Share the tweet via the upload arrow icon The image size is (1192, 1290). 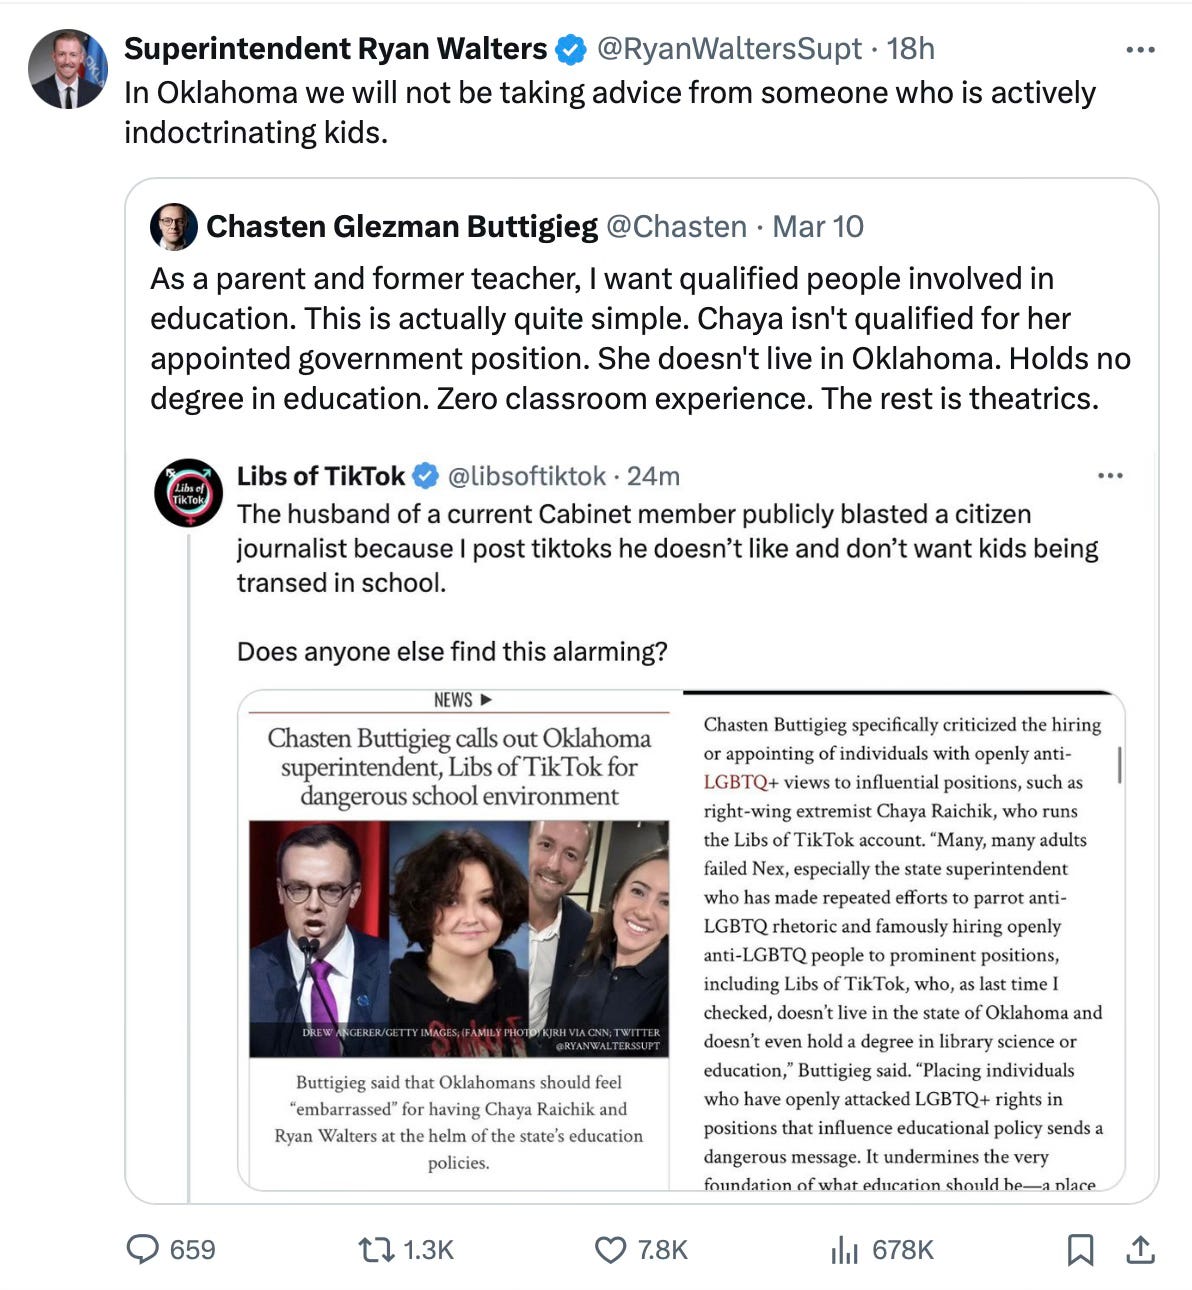click(x=1140, y=1249)
